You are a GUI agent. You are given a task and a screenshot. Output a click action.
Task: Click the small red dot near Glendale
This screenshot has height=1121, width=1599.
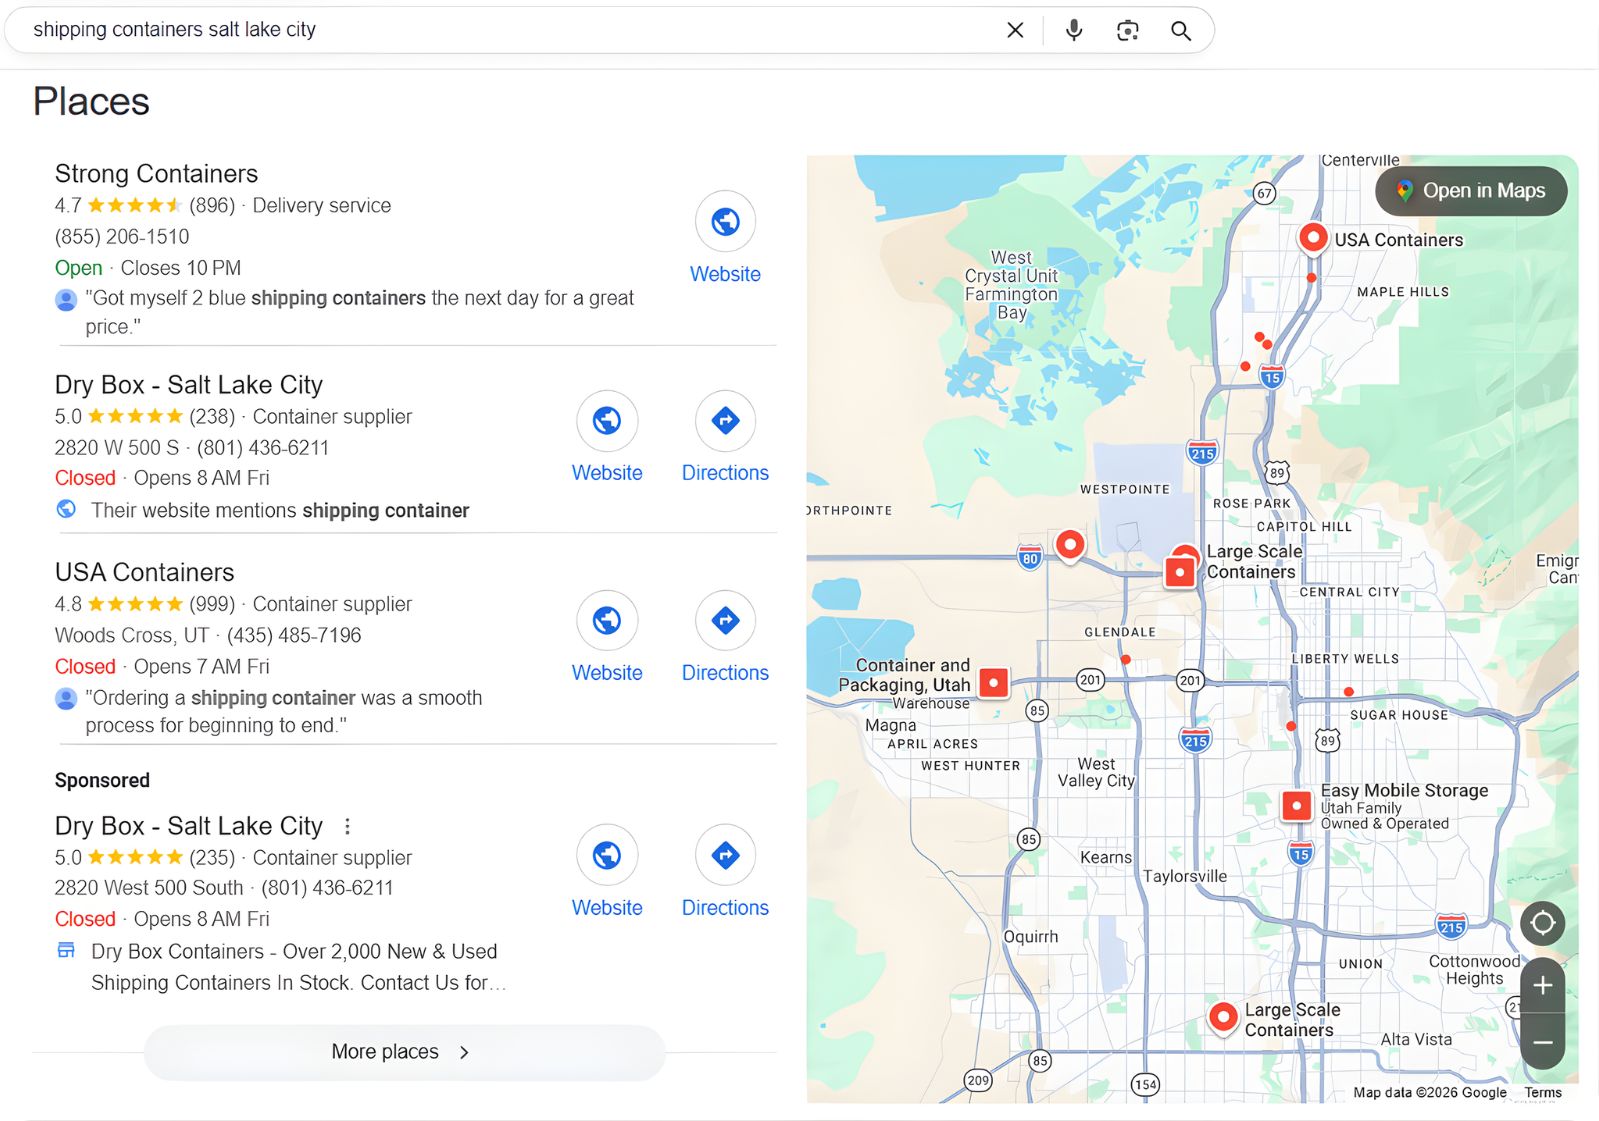[x=1126, y=659]
